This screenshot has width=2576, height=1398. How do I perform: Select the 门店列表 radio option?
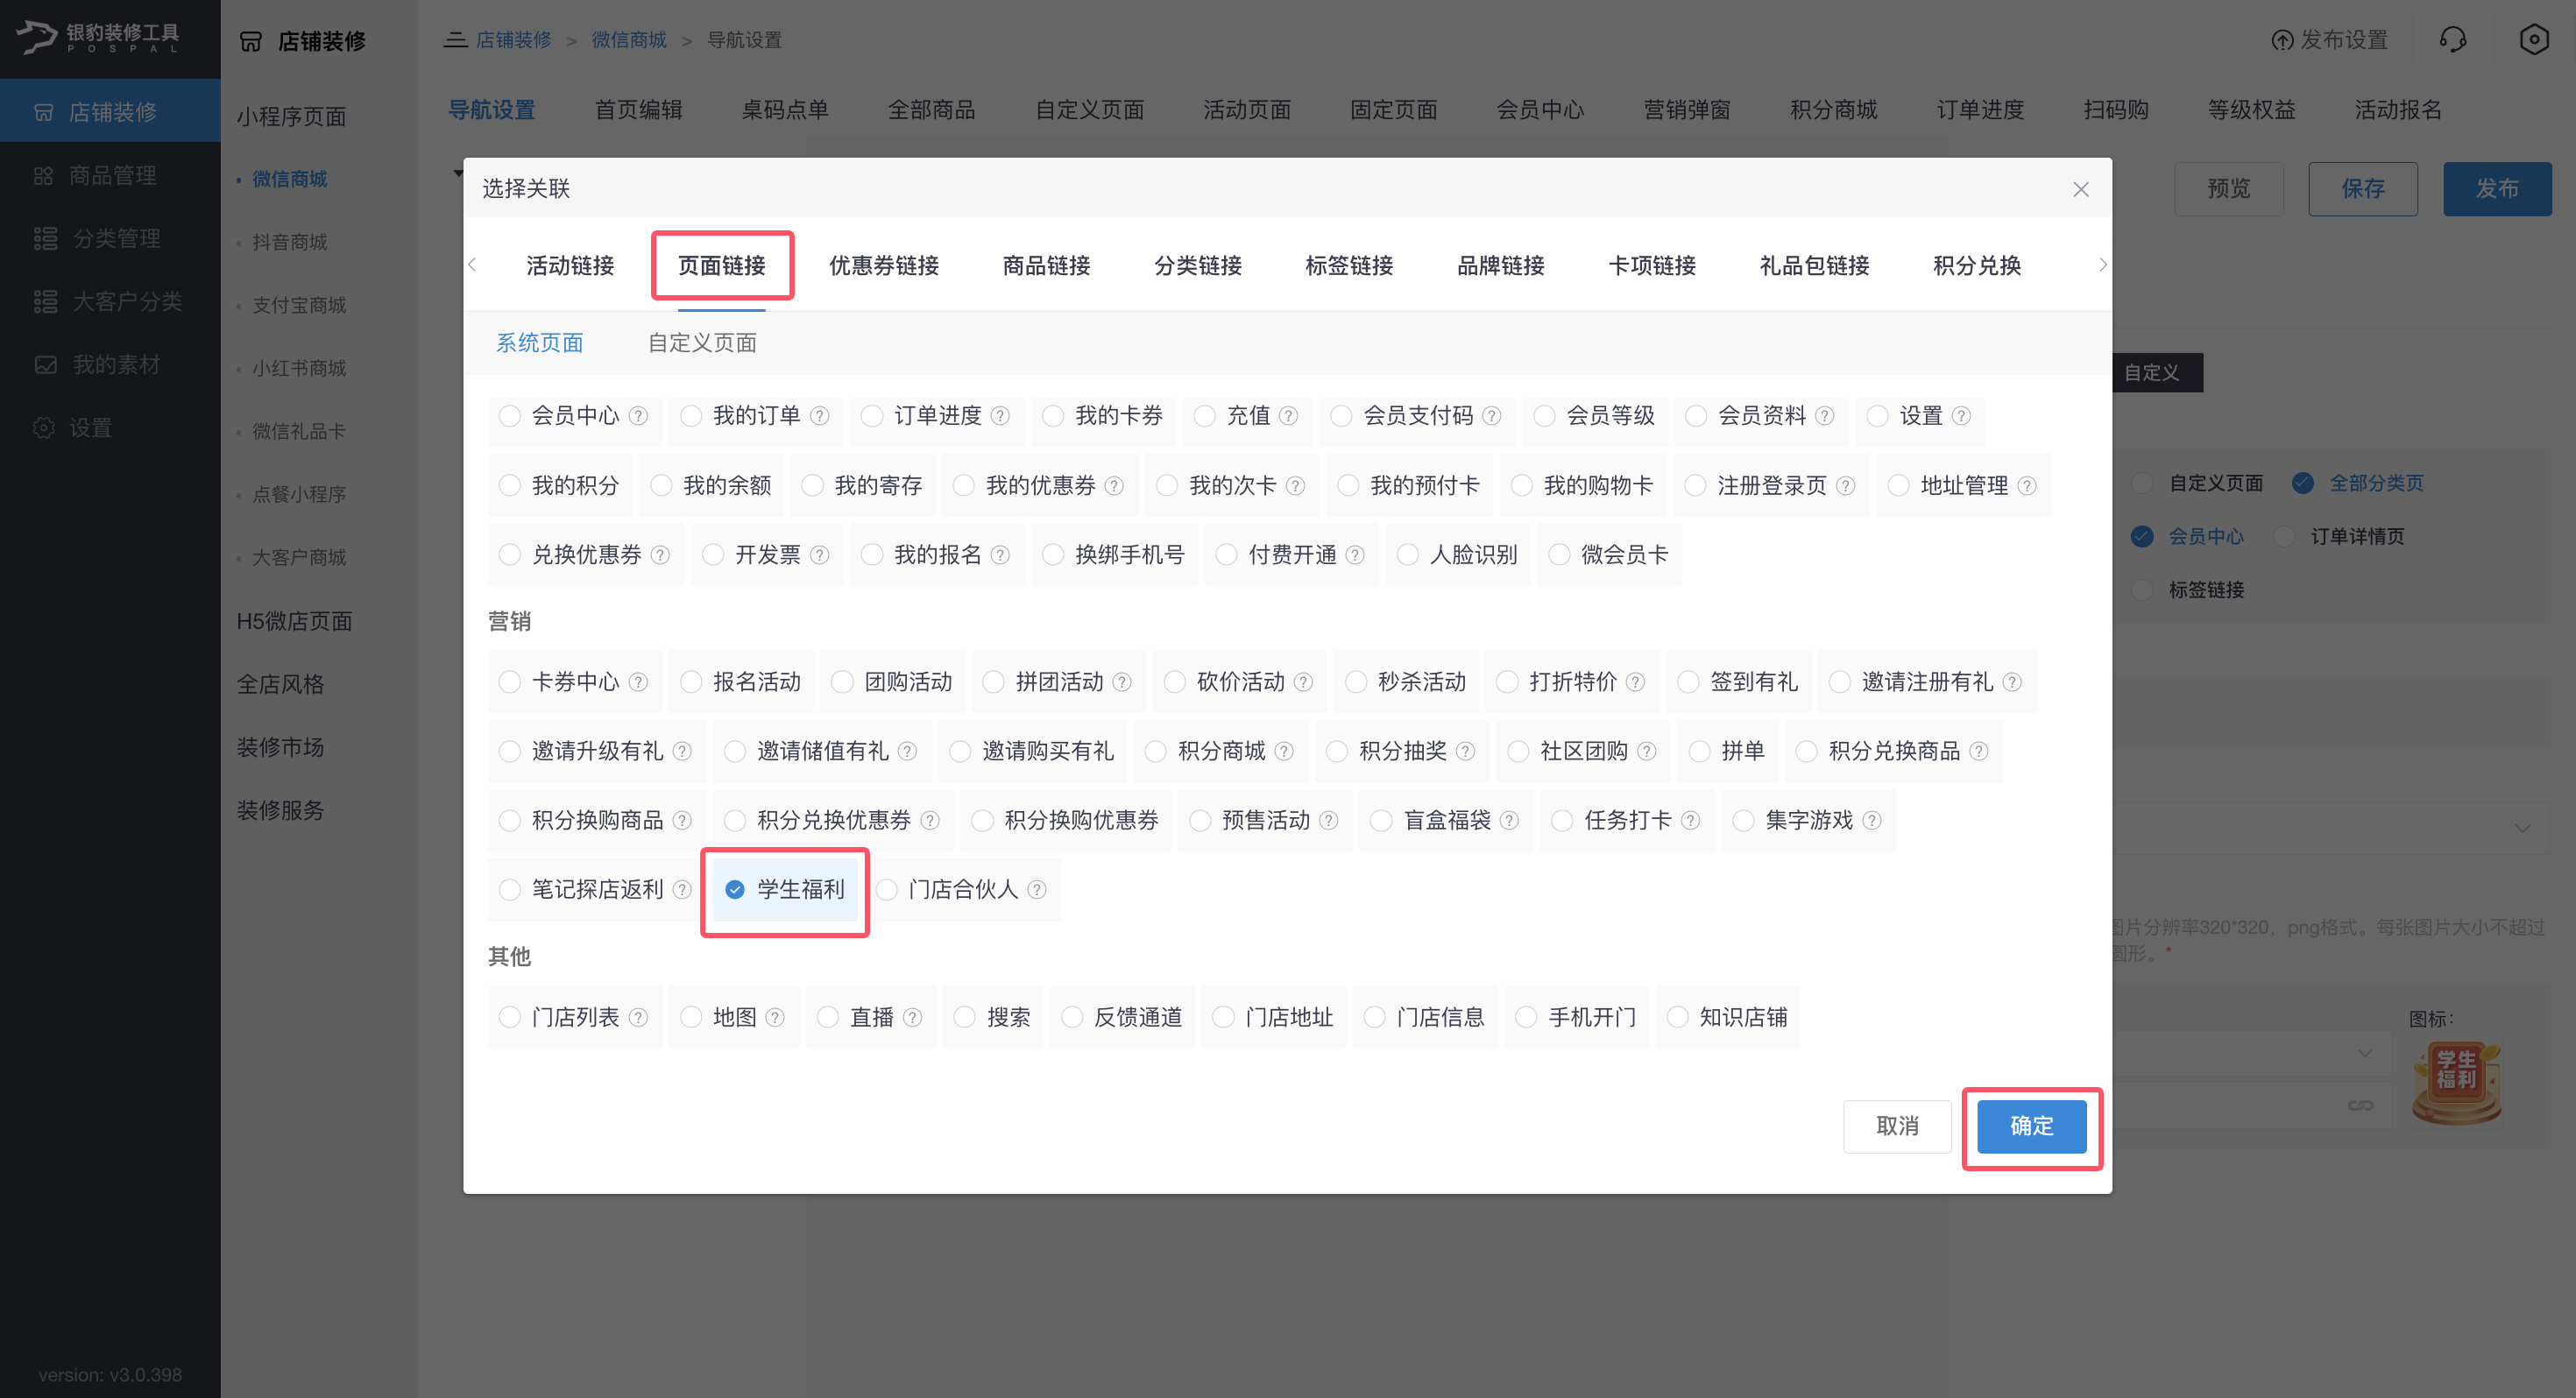pos(510,1017)
